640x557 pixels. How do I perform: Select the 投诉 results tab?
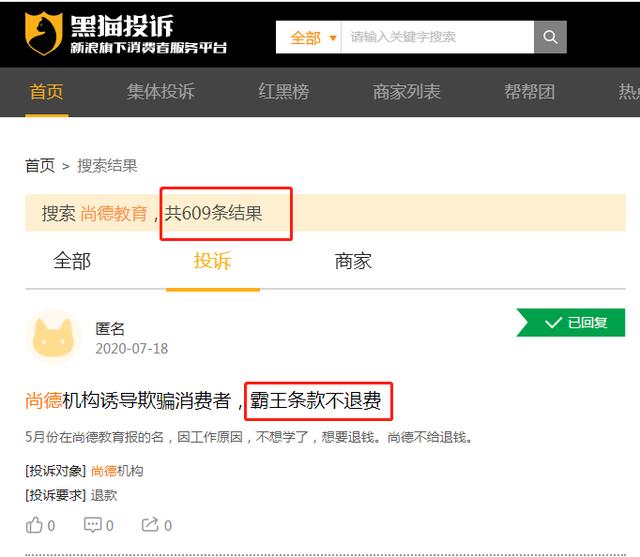click(213, 261)
